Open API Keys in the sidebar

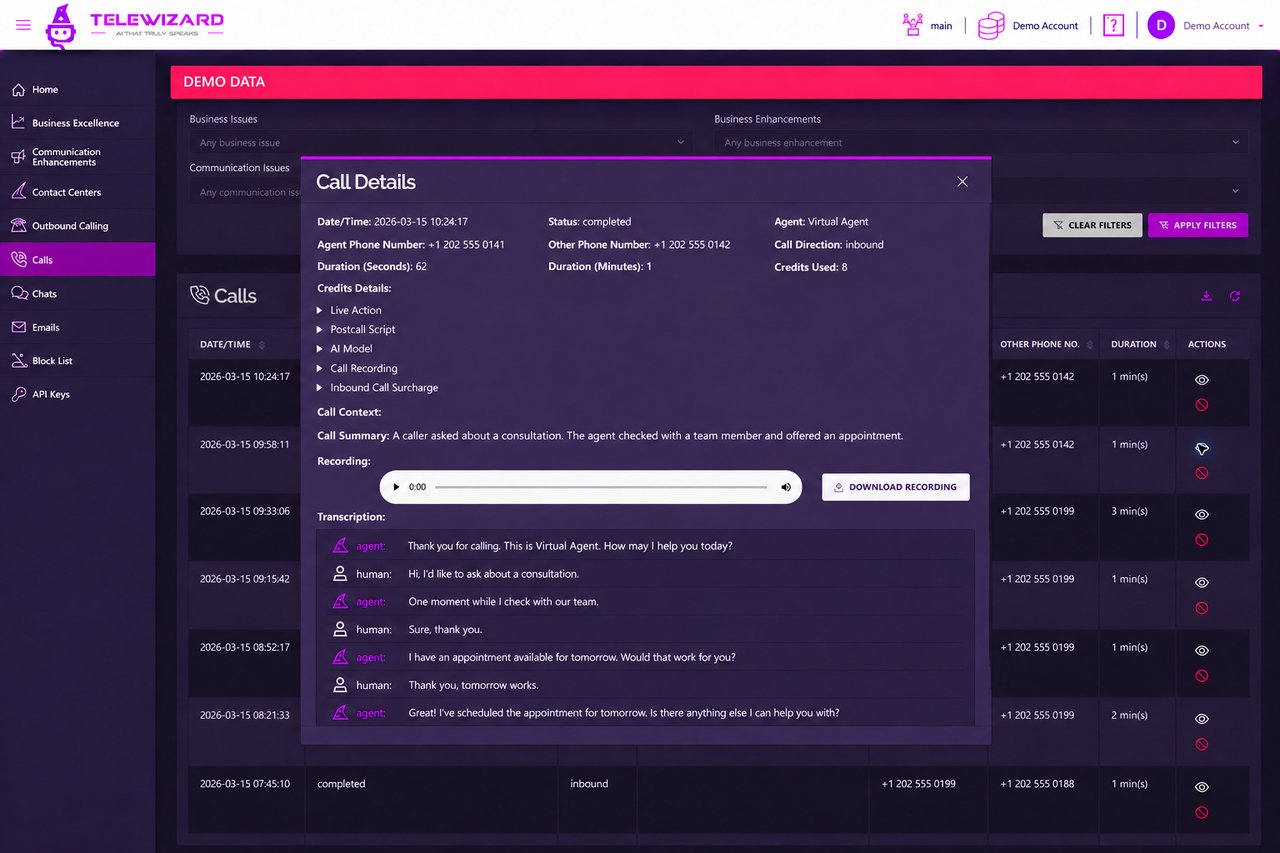(x=78, y=395)
